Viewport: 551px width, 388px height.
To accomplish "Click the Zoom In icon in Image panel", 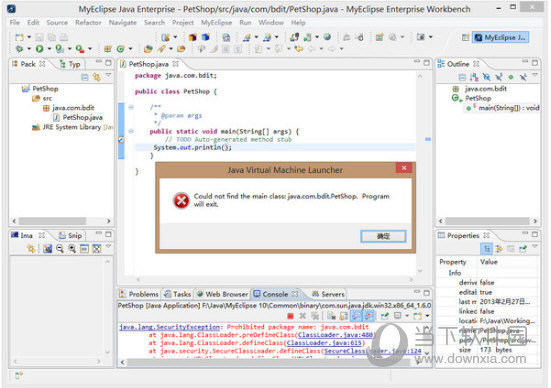I will (x=72, y=248).
